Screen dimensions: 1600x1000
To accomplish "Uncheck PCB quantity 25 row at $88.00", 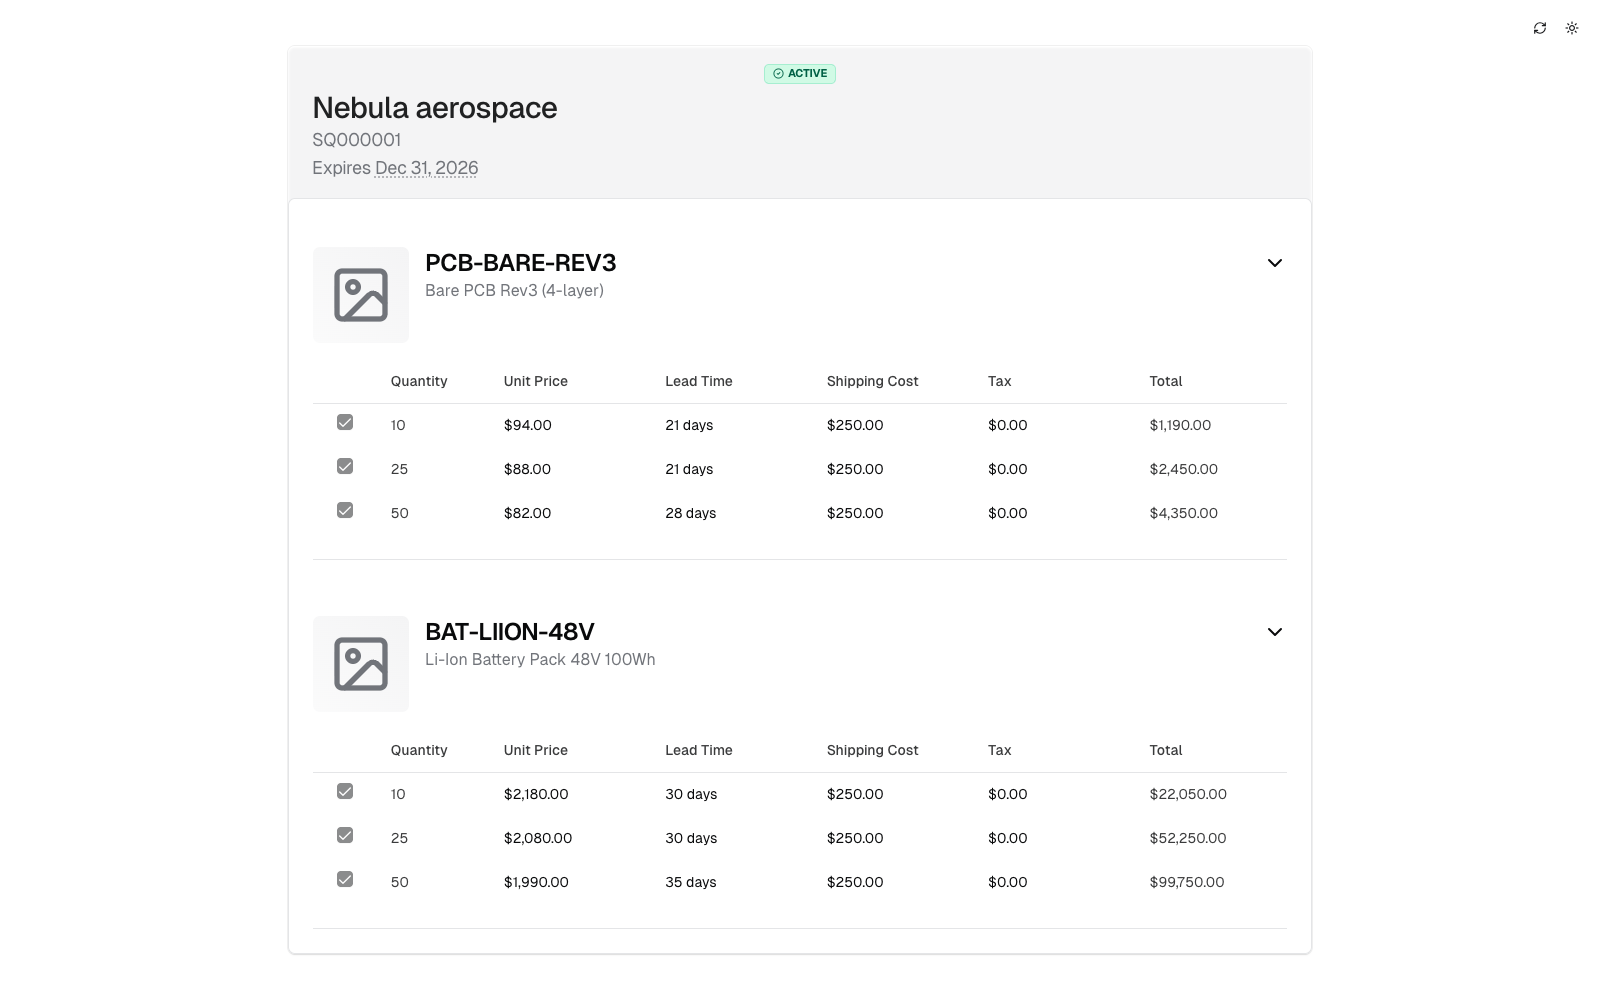I will tap(345, 466).
